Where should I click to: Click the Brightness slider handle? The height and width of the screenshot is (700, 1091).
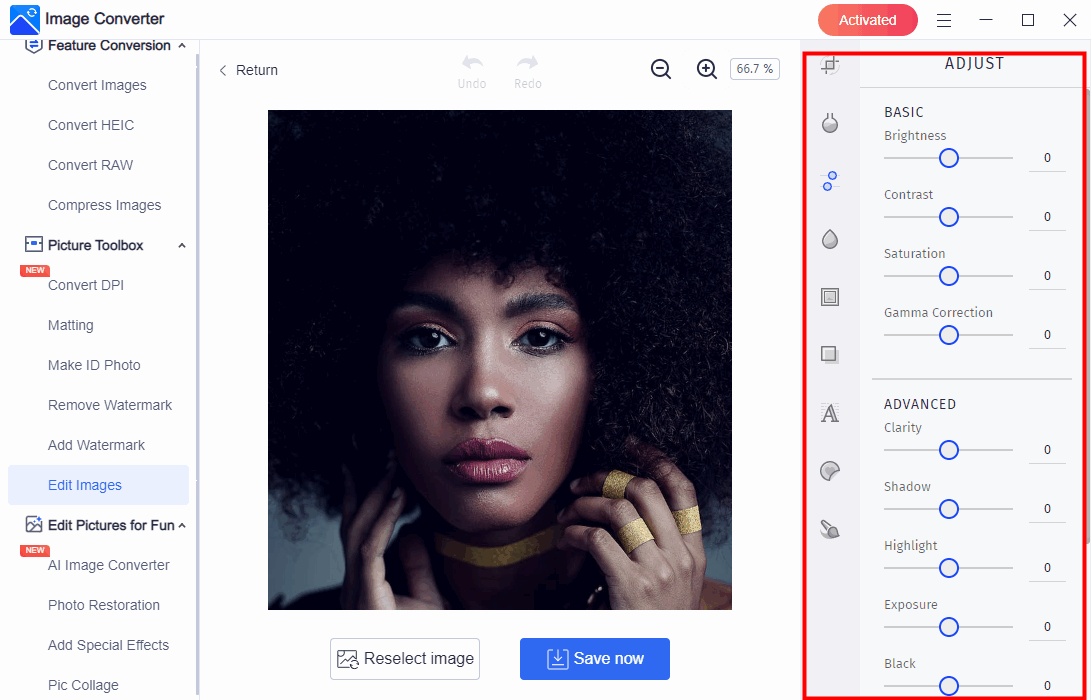pos(949,158)
